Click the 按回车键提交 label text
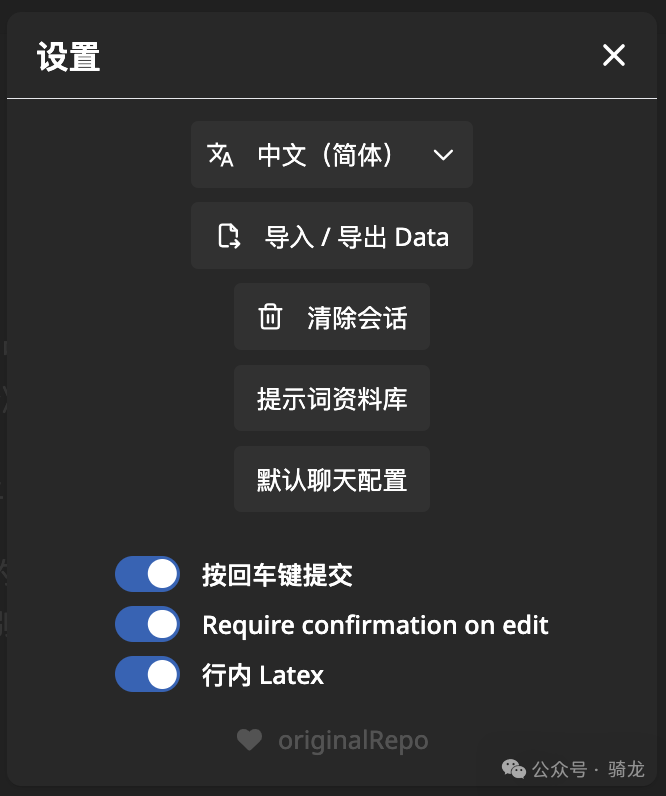Screen dimensions: 666x796 pyautogui.click(x=277, y=575)
